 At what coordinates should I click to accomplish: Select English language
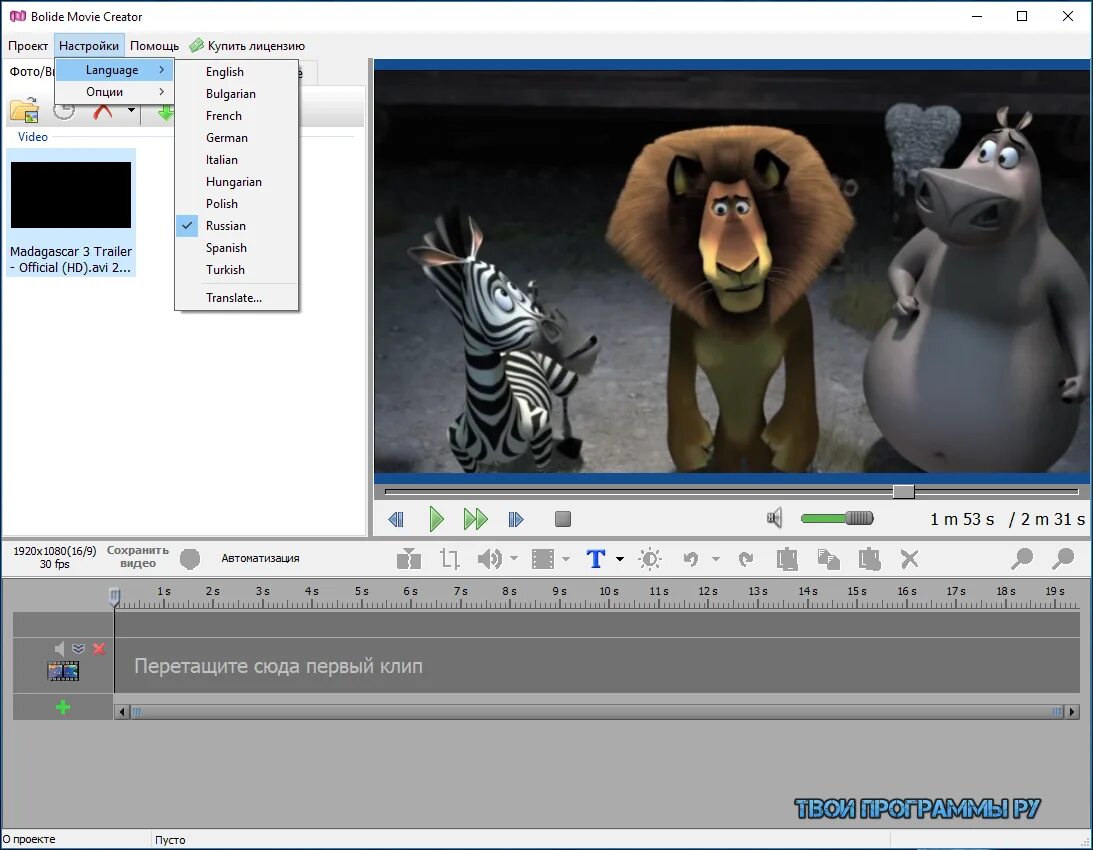tap(236, 72)
